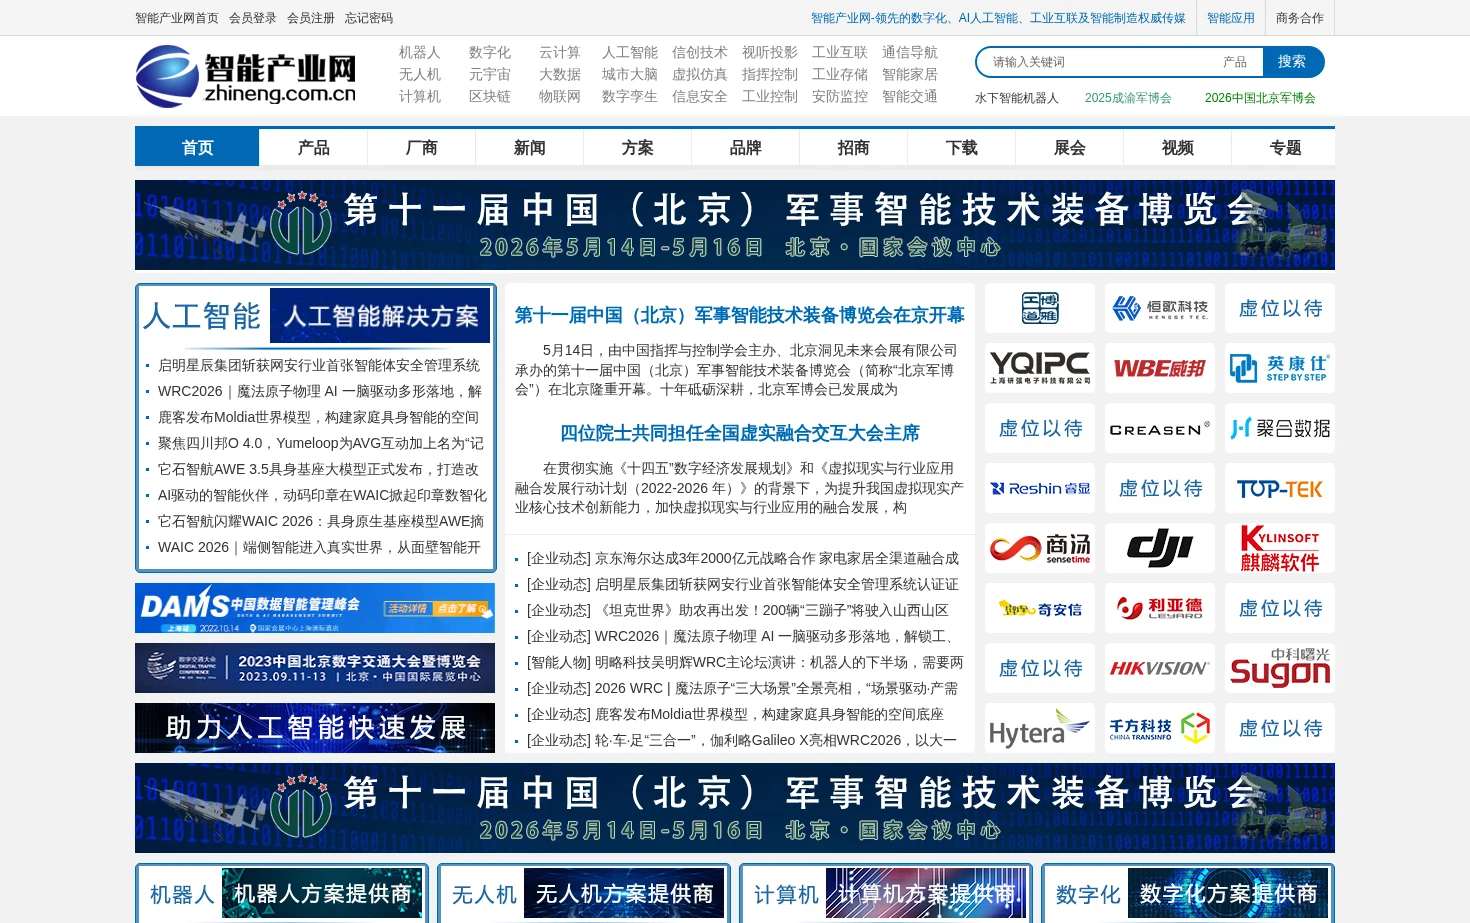The width and height of the screenshot is (1470, 923).
Task: Open hot keyword 水下智能机器人
Action: 1017,98
